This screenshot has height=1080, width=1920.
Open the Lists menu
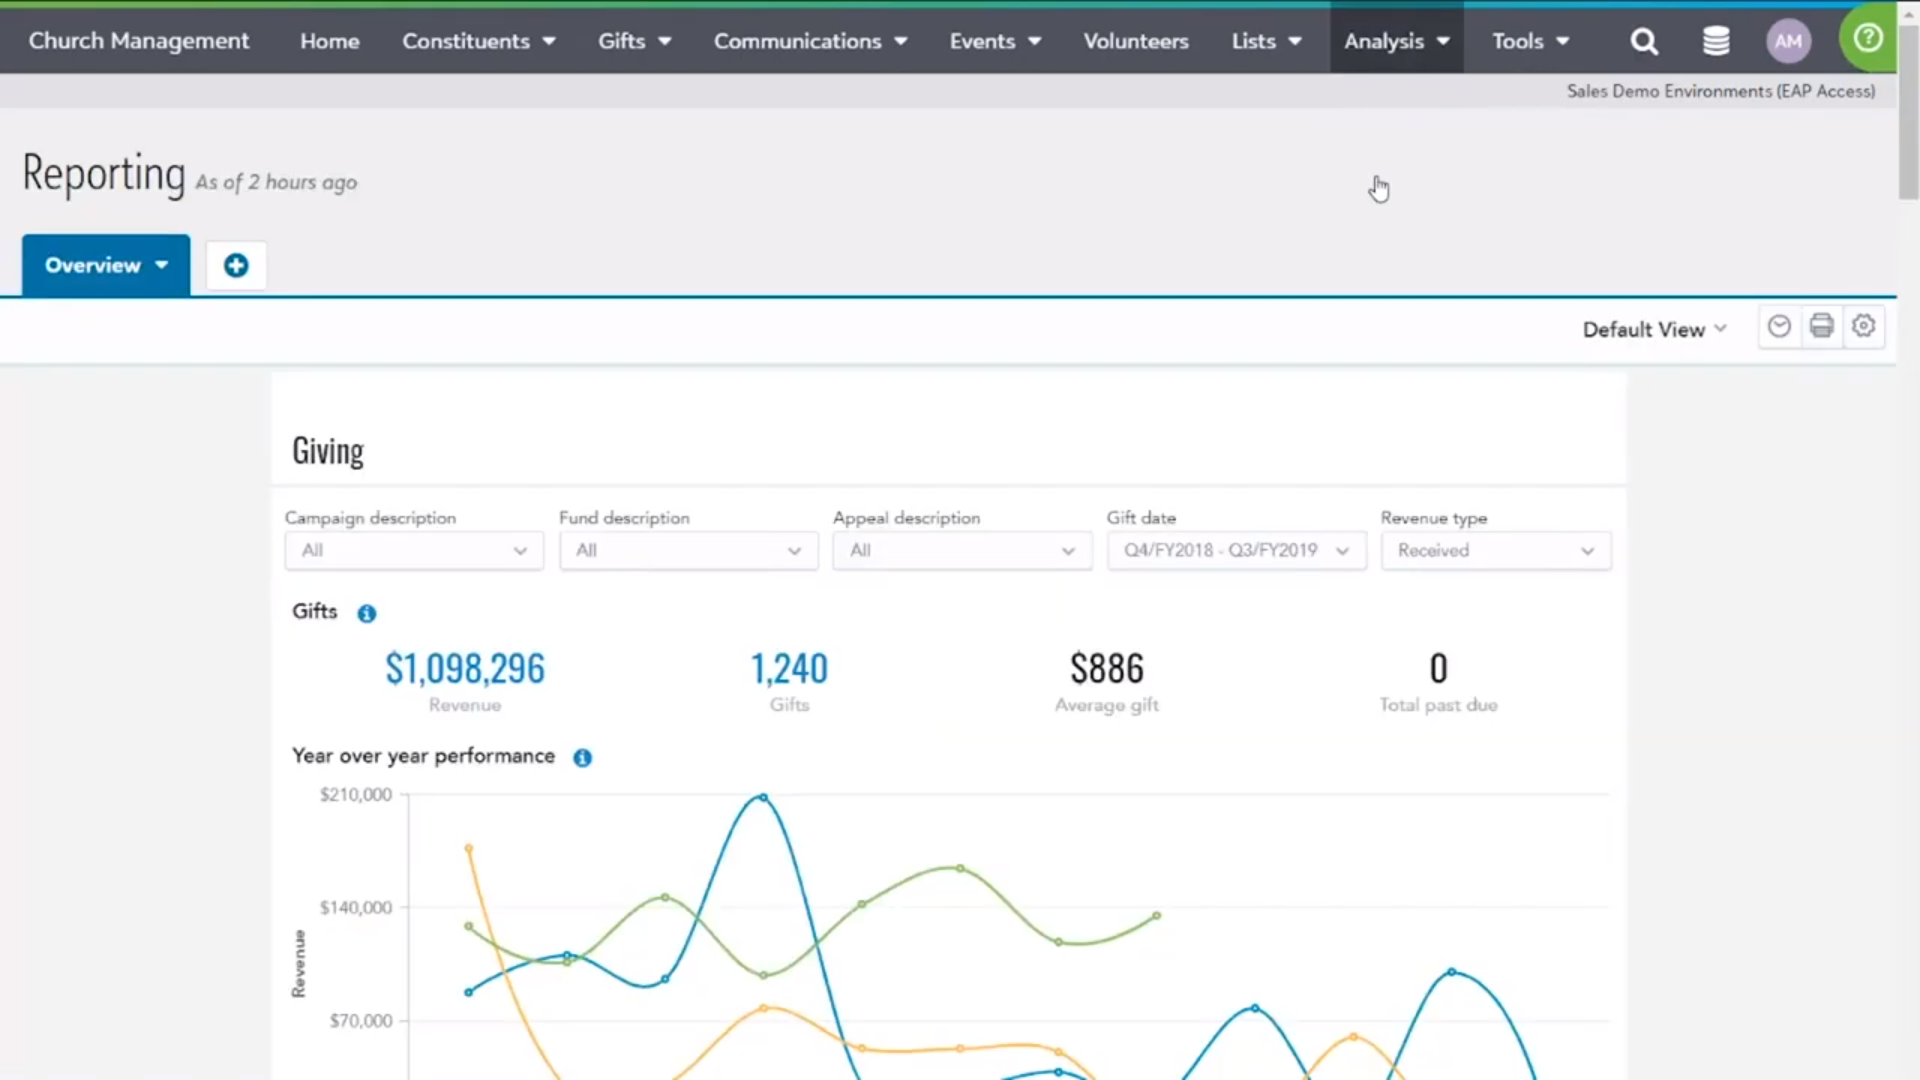point(1267,41)
